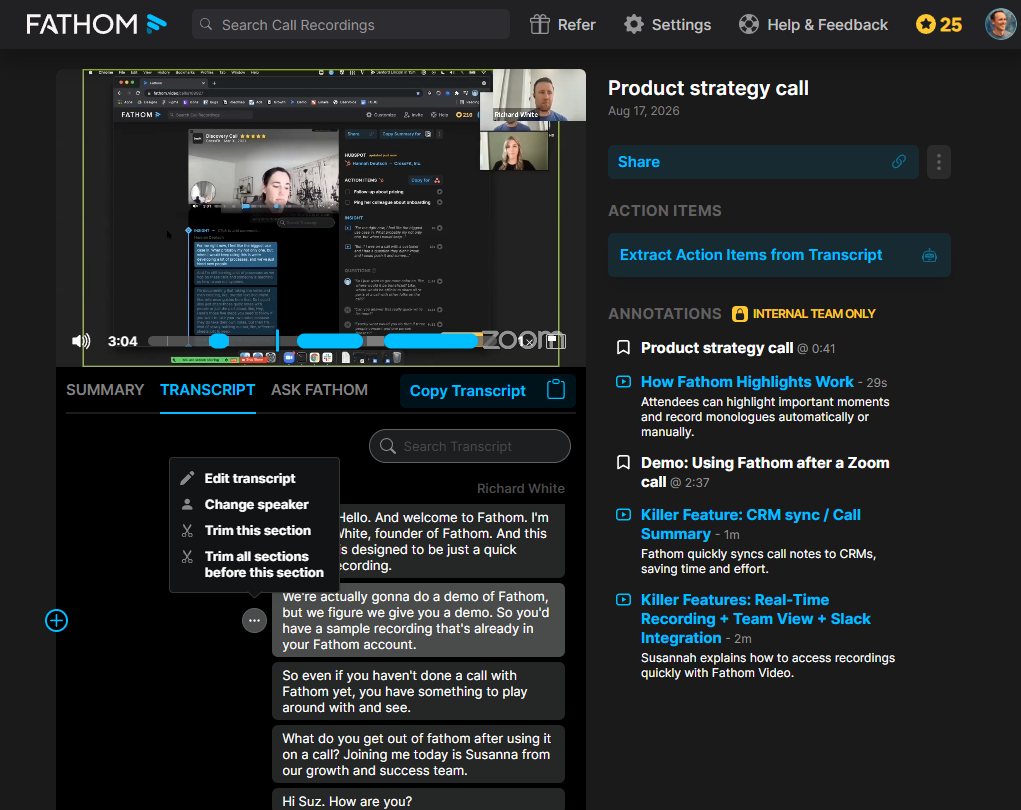Click the Product strategy call title
Screen dimensions: 1021x810
708,88
